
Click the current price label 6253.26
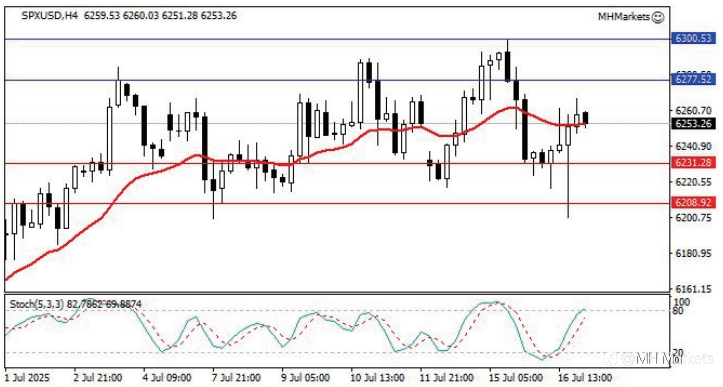tap(693, 124)
